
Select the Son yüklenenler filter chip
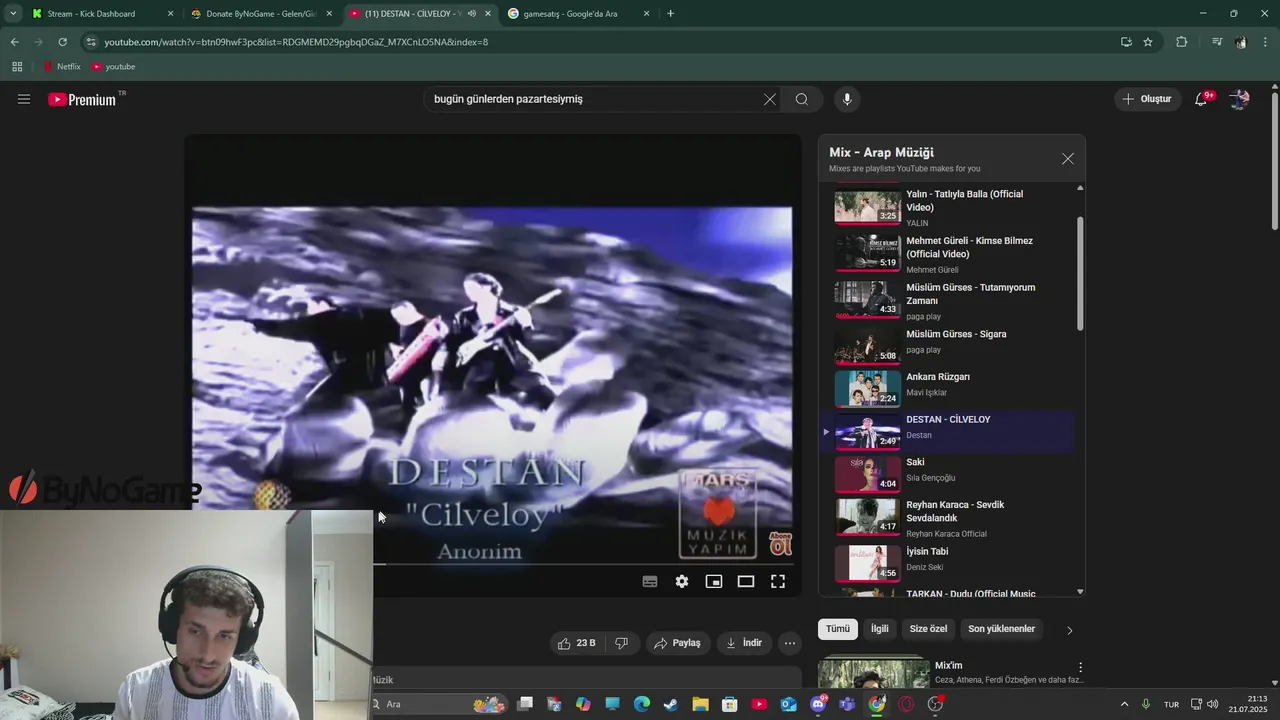coord(1002,629)
